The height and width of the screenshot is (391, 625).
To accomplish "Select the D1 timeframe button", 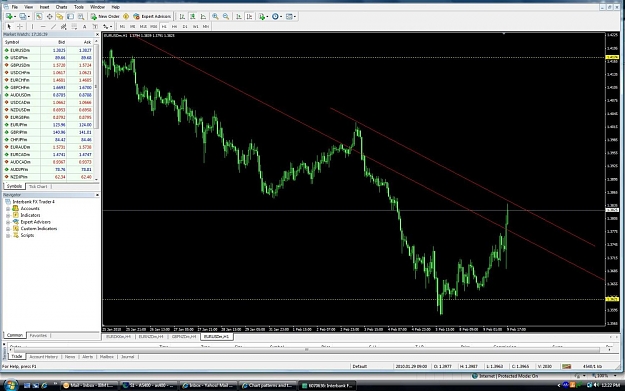I will pos(185,26).
